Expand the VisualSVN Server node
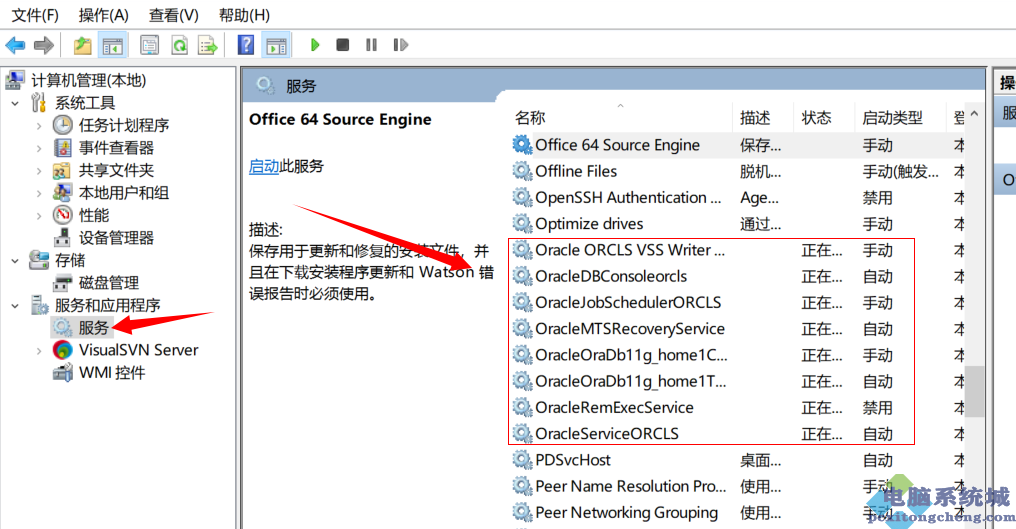The width and height of the screenshot is (1016, 529). (x=39, y=351)
